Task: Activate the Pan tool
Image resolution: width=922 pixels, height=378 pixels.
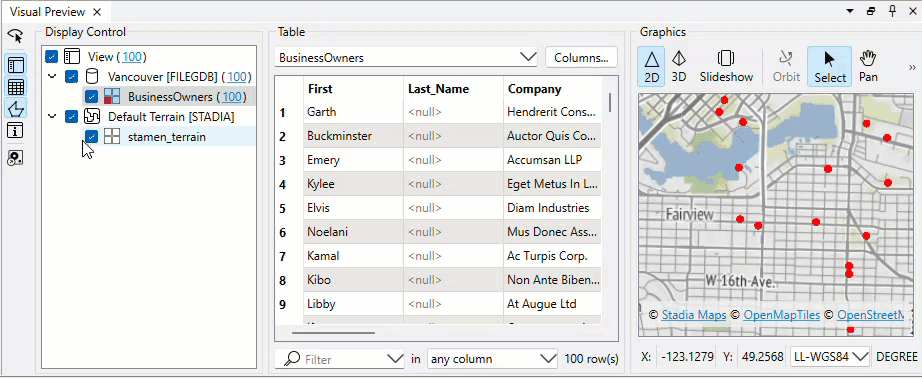Action: coord(868,66)
